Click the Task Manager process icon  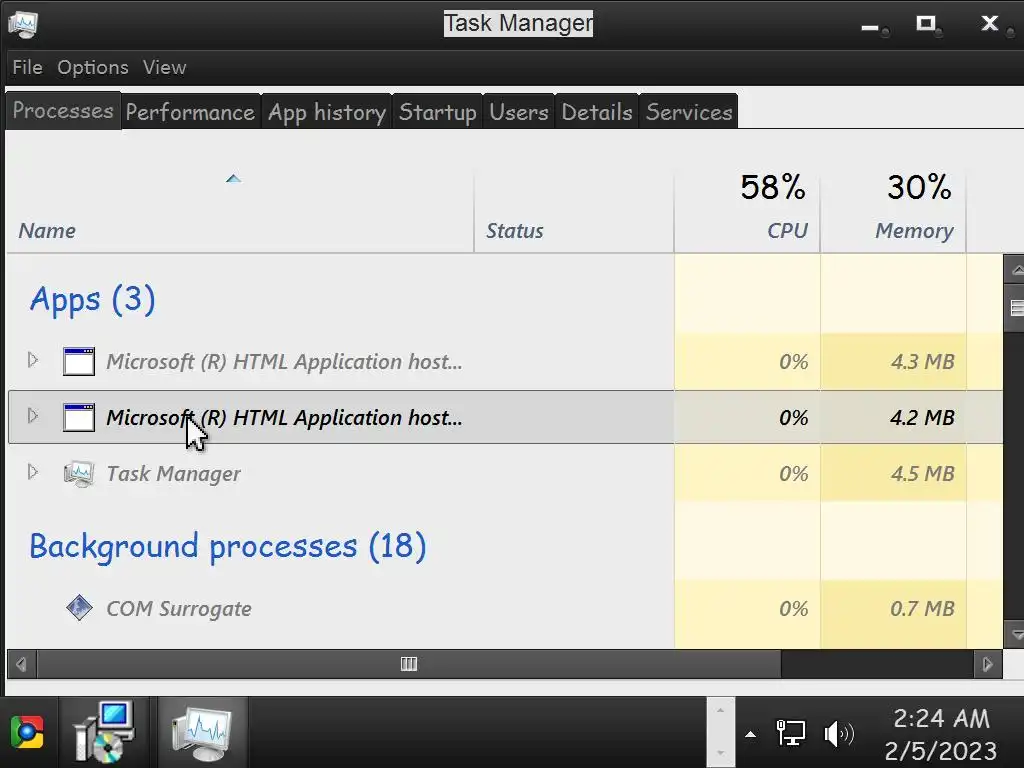click(79, 473)
